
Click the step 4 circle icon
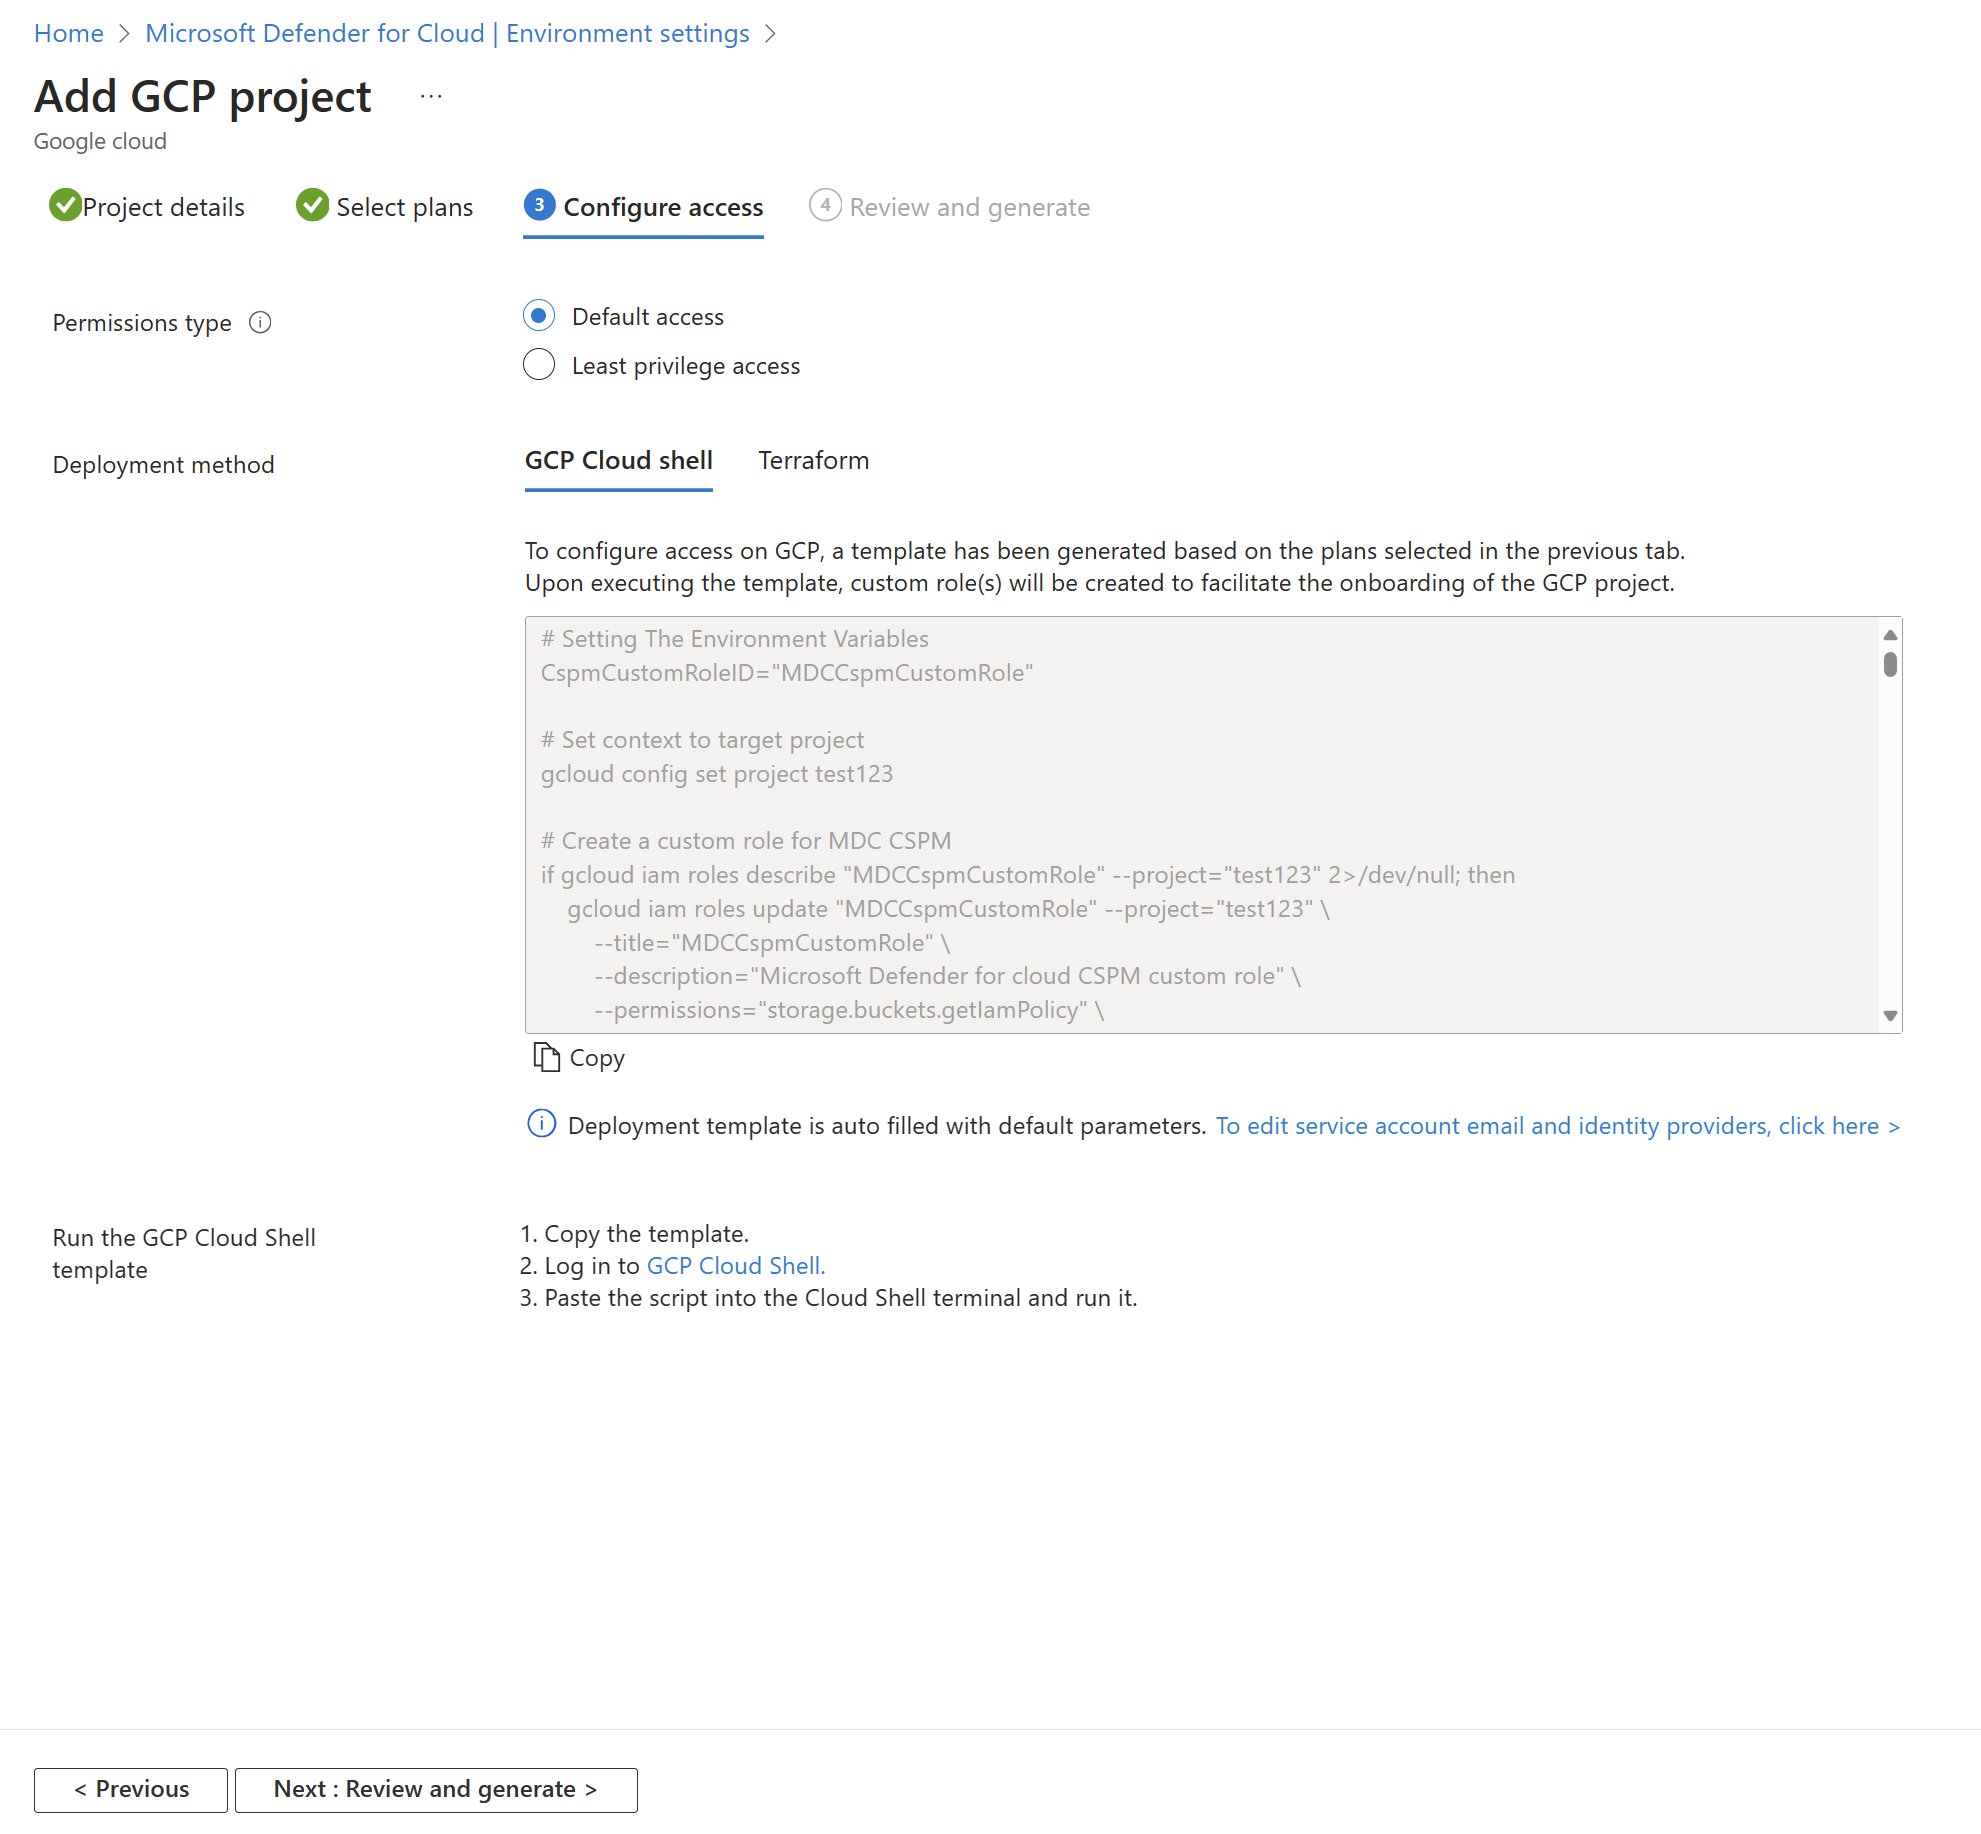pyautogui.click(x=825, y=206)
